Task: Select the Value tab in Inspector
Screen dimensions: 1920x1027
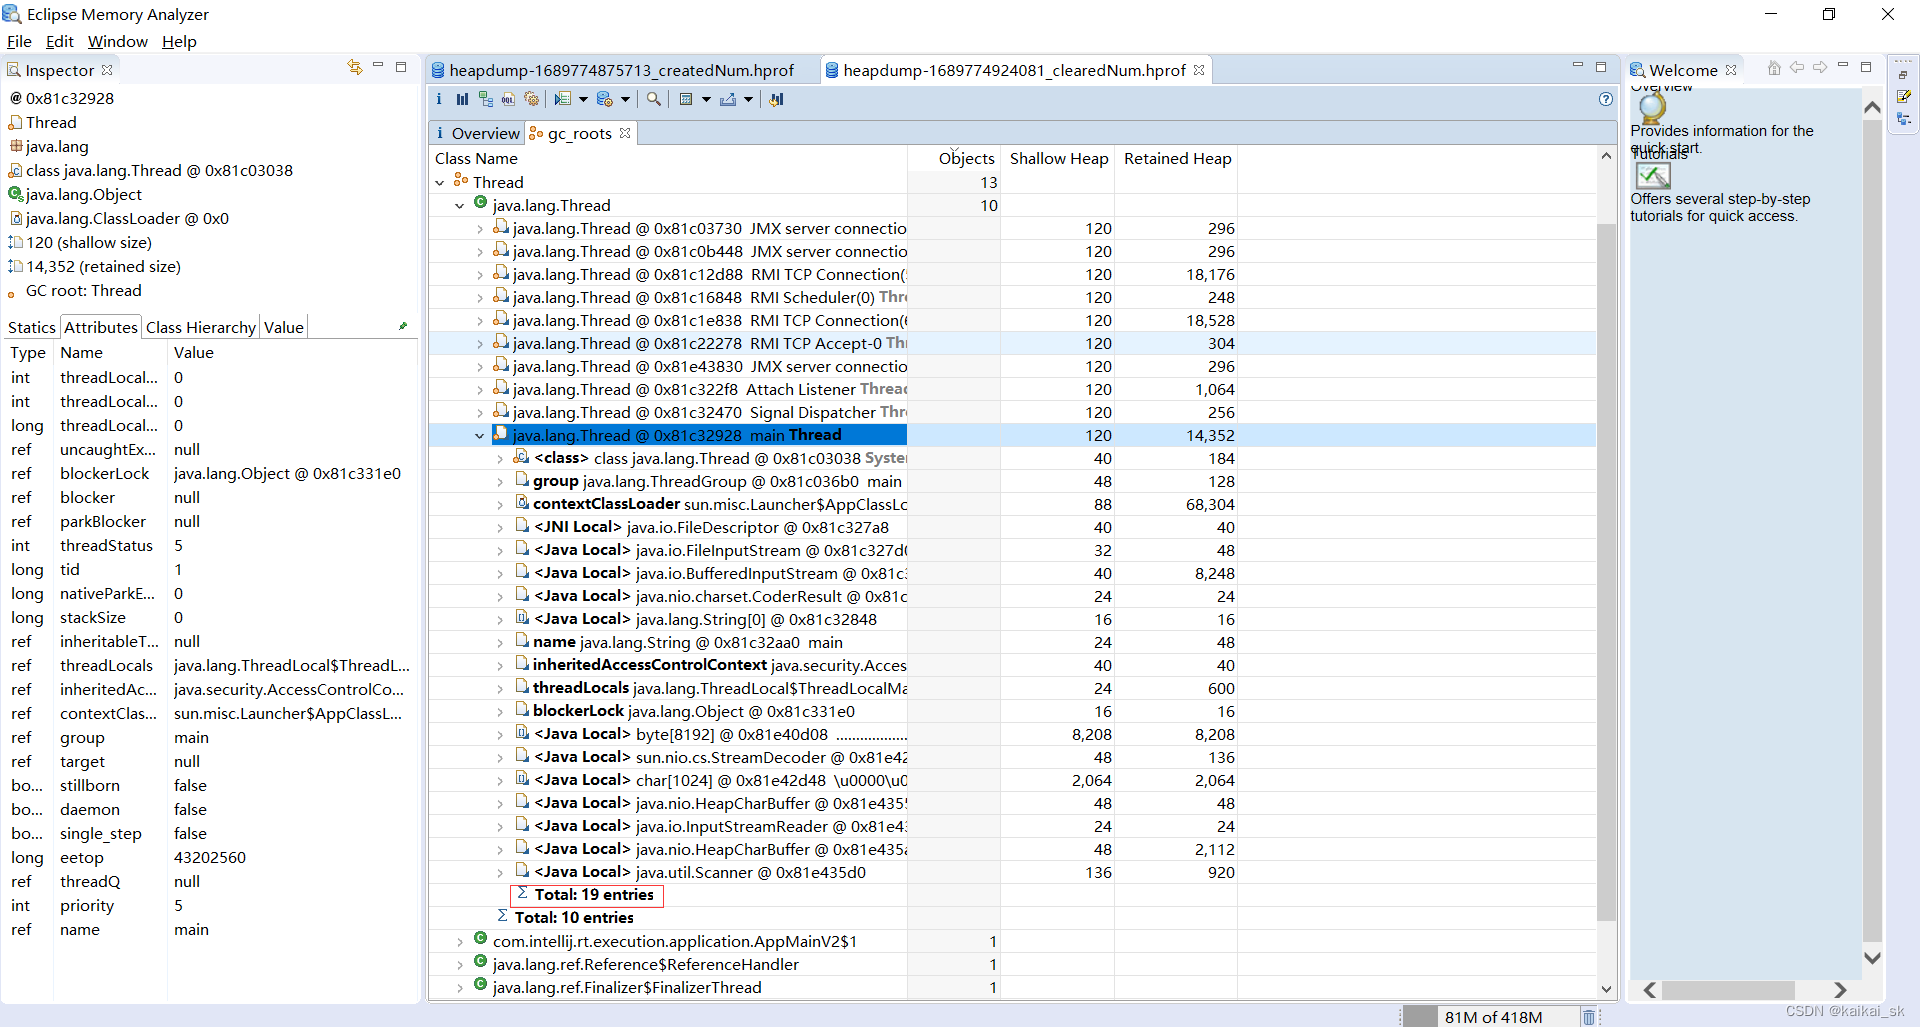Action: pyautogui.click(x=284, y=327)
